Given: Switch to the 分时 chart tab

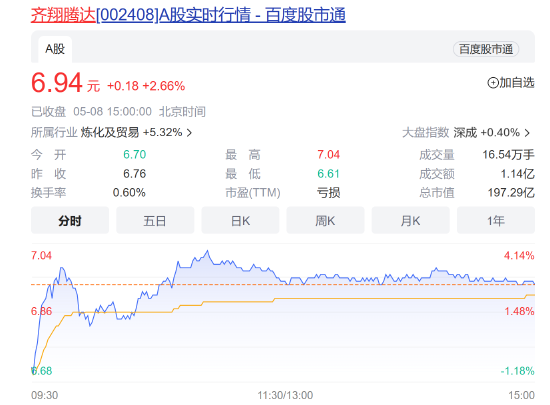Looking at the screenshot, I should [70, 221].
